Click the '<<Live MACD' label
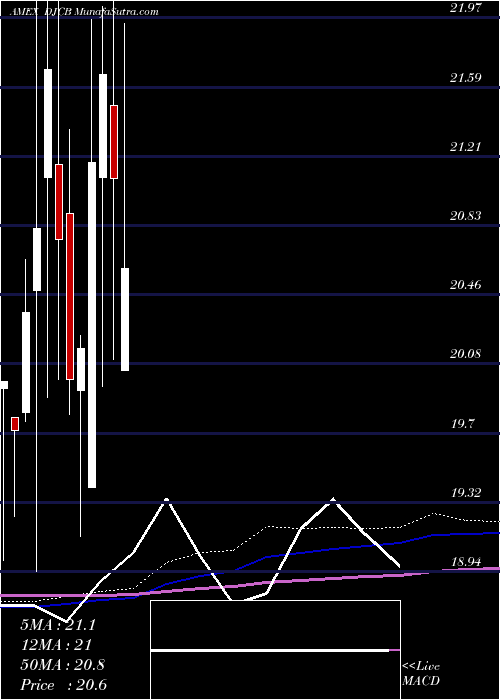 [x=421, y=673]
